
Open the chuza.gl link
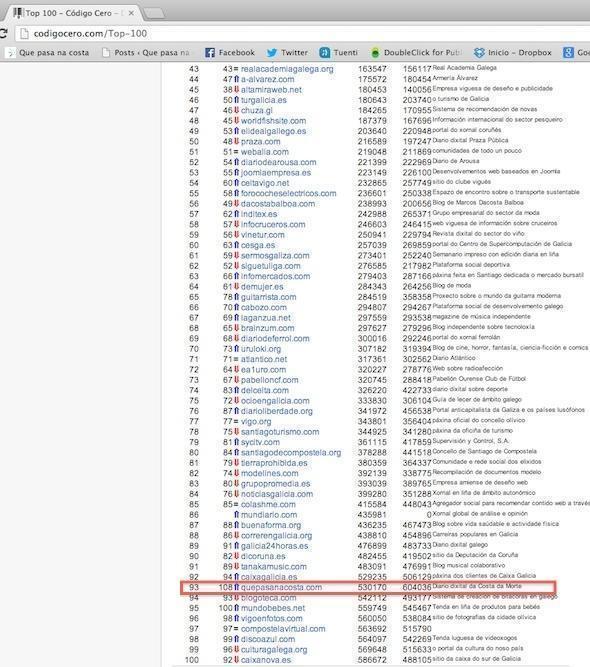coord(257,111)
